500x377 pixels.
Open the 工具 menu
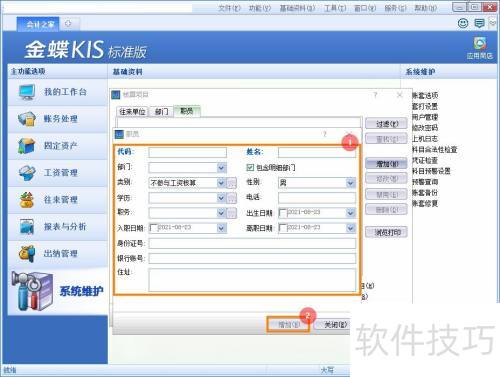coord(335,8)
